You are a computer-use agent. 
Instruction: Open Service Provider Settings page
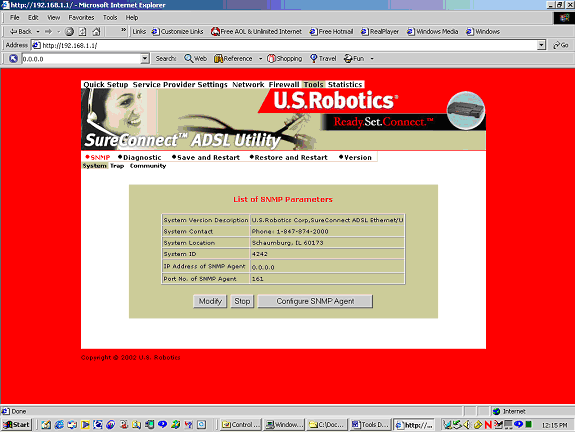pos(180,85)
